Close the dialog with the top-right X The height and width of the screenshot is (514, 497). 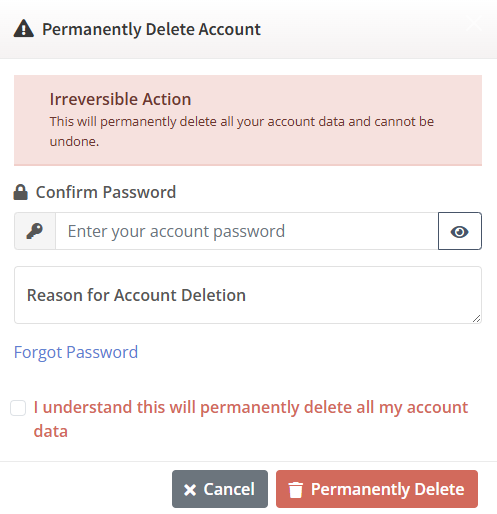coord(474,23)
